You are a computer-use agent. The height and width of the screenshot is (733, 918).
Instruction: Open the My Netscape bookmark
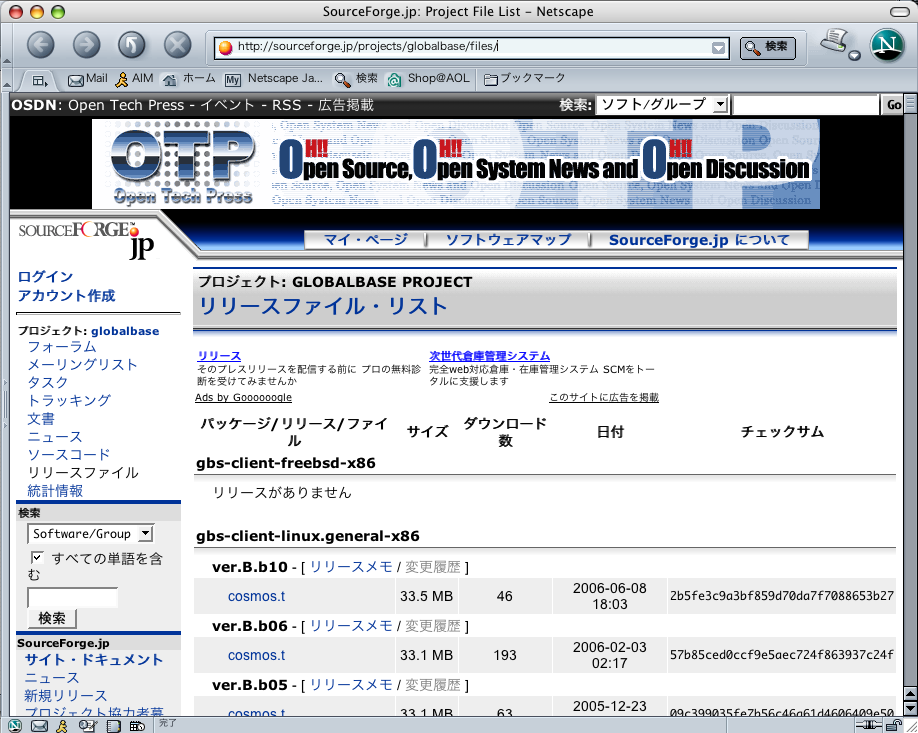point(273,79)
